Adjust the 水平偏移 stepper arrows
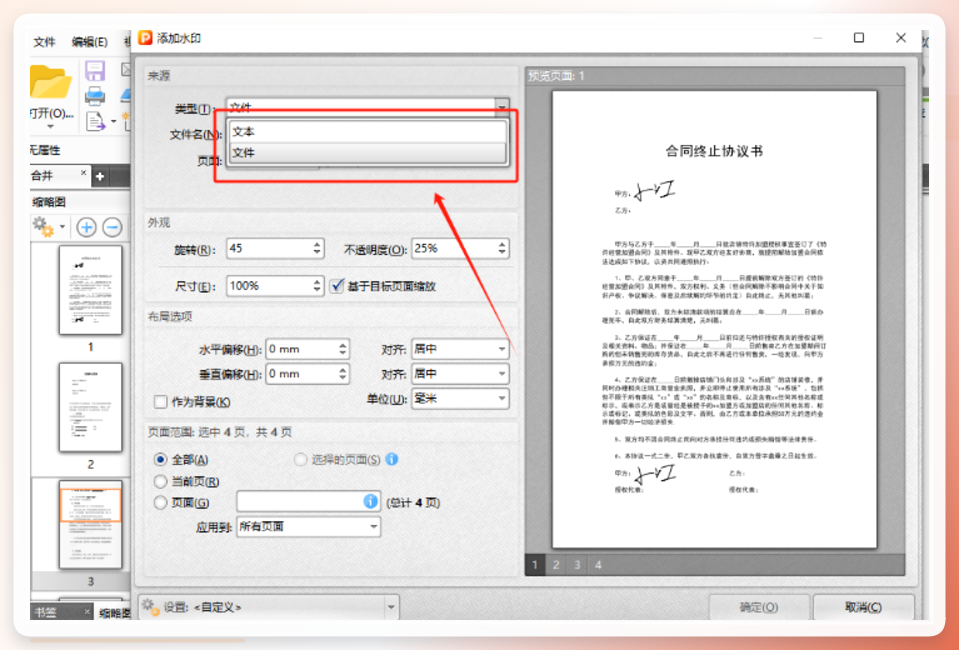 pyautogui.click(x=342, y=349)
